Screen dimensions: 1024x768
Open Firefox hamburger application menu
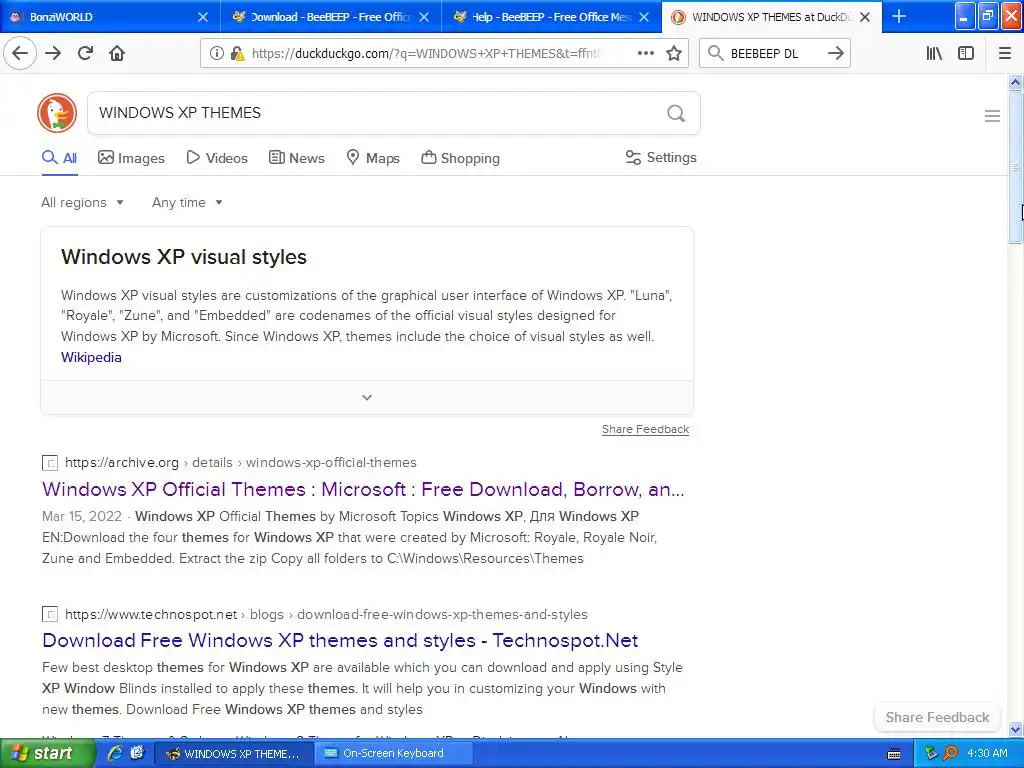point(1005,54)
